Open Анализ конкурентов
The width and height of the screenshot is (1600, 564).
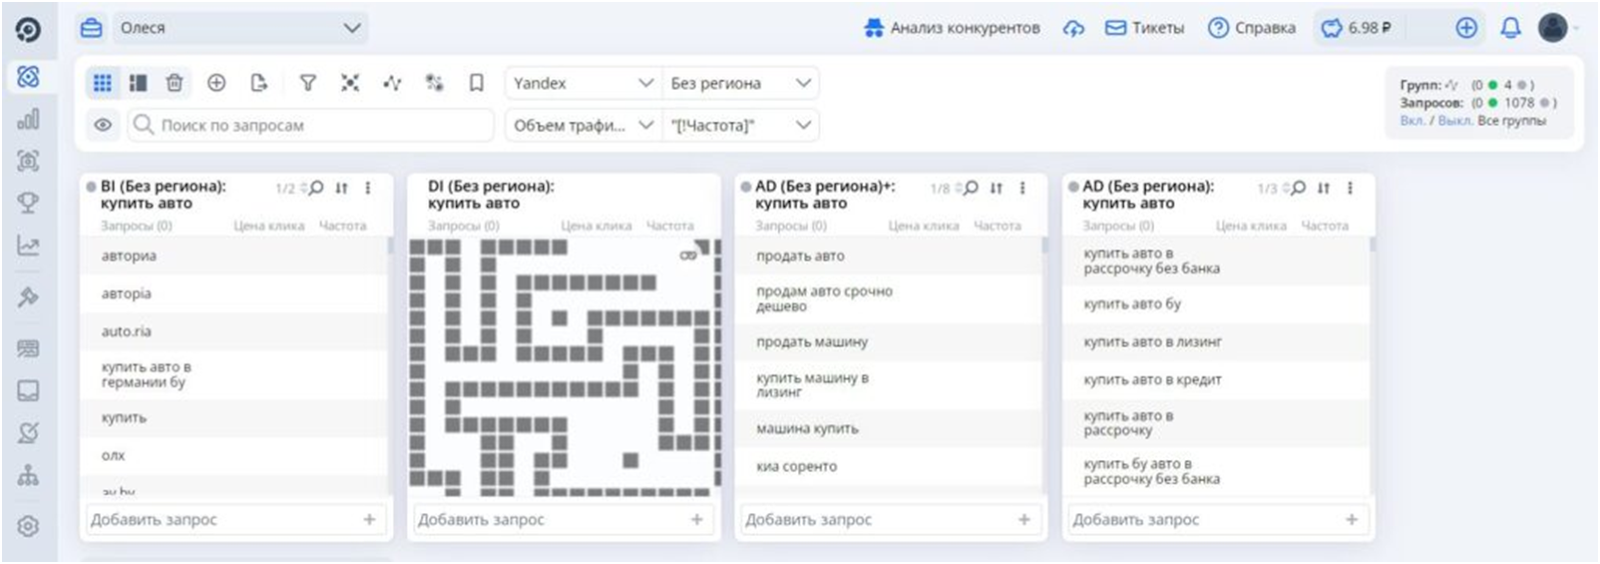coord(952,28)
